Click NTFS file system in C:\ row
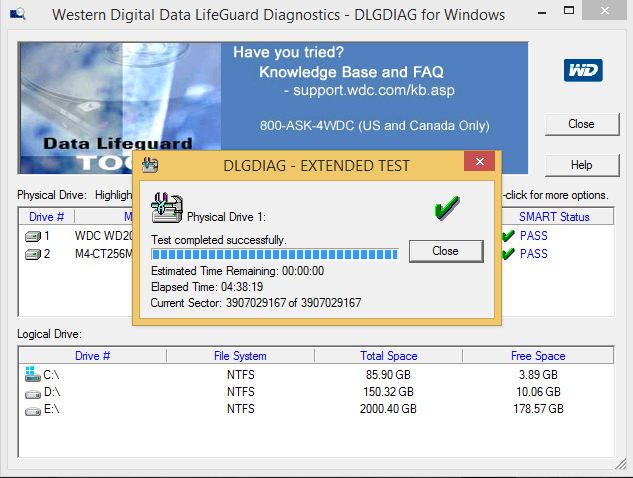This screenshot has width=633, height=478. (241, 375)
